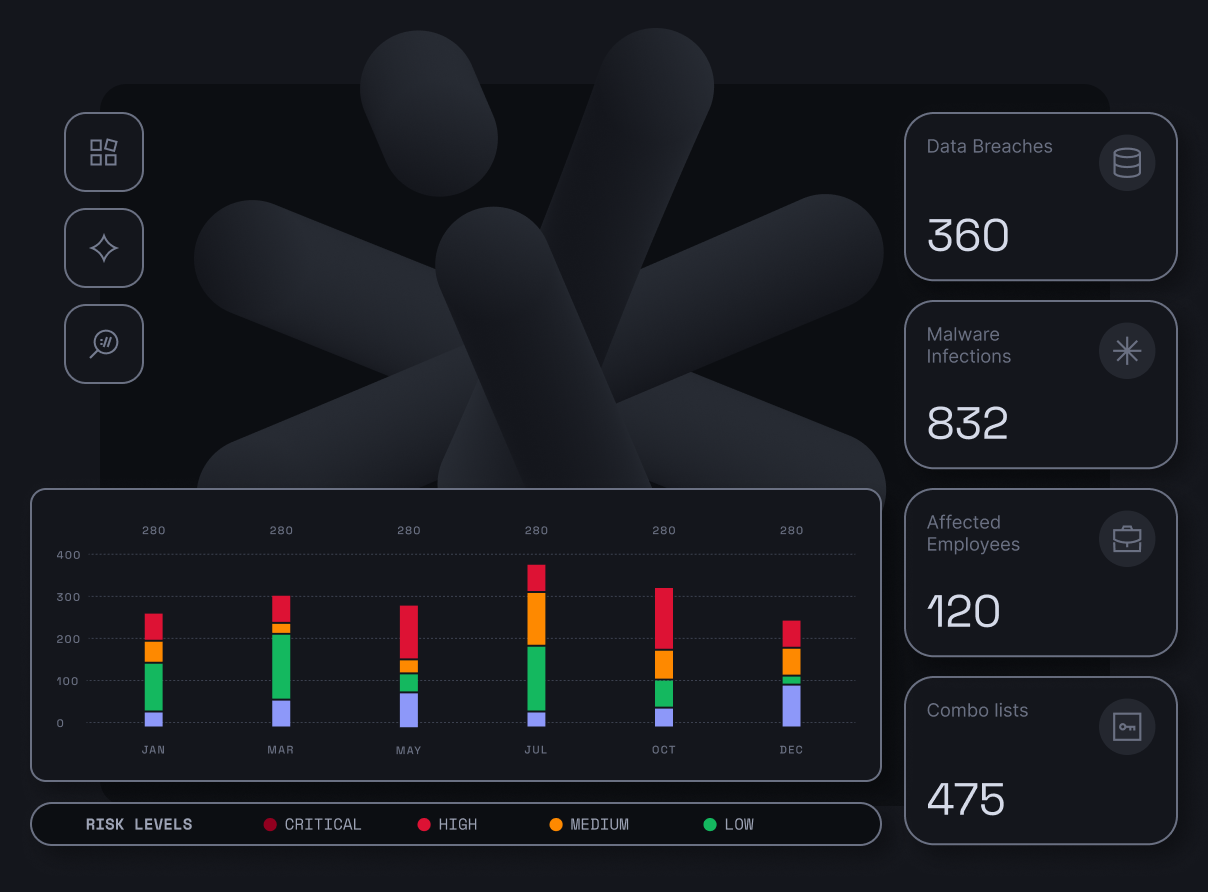The image size is (1208, 892).
Task: Click the orange segment of the JUL bar
Action: click(x=536, y=618)
